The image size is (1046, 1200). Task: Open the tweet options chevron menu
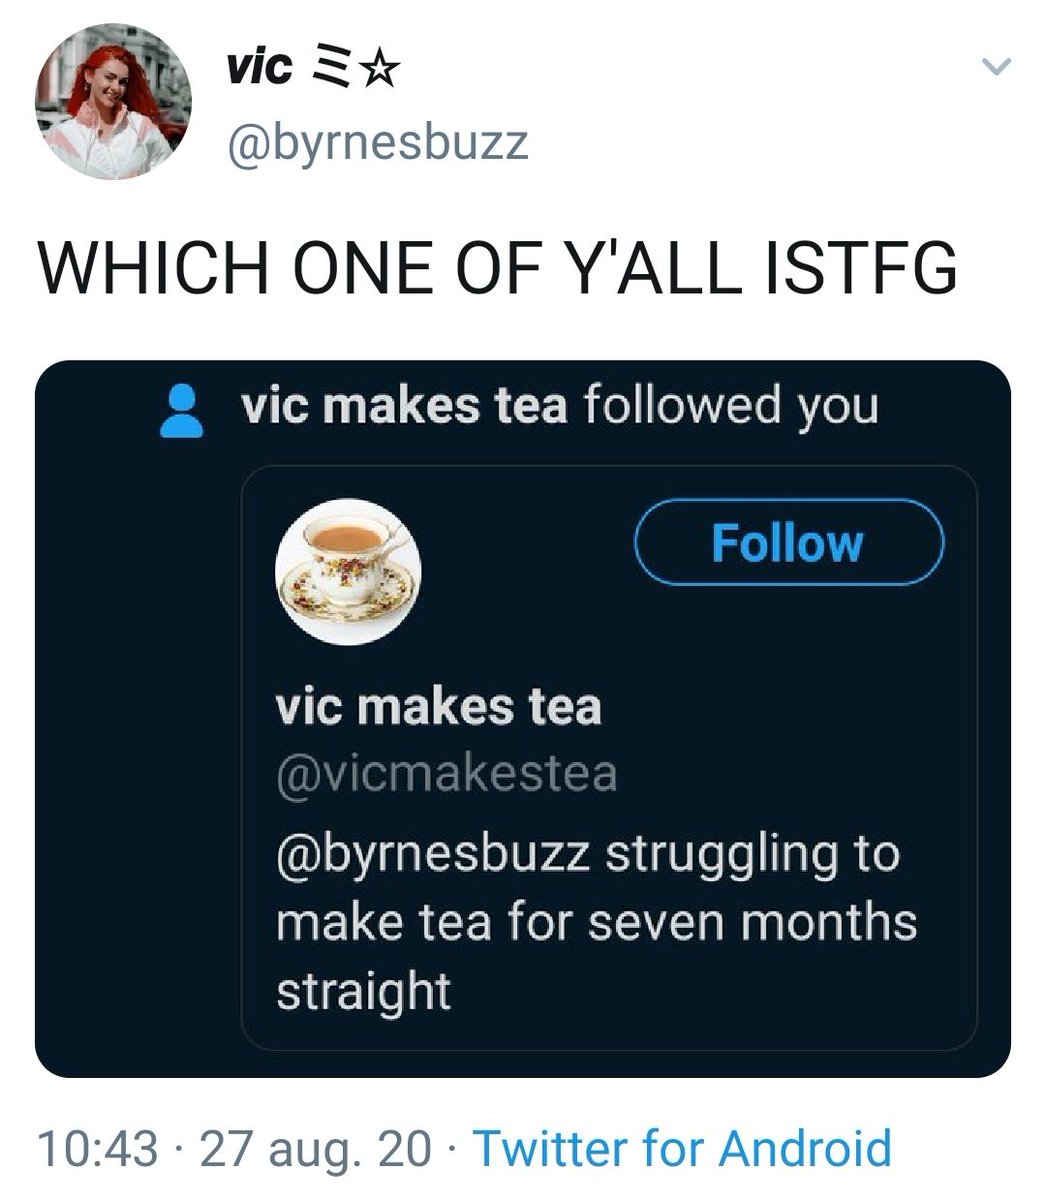(997, 67)
